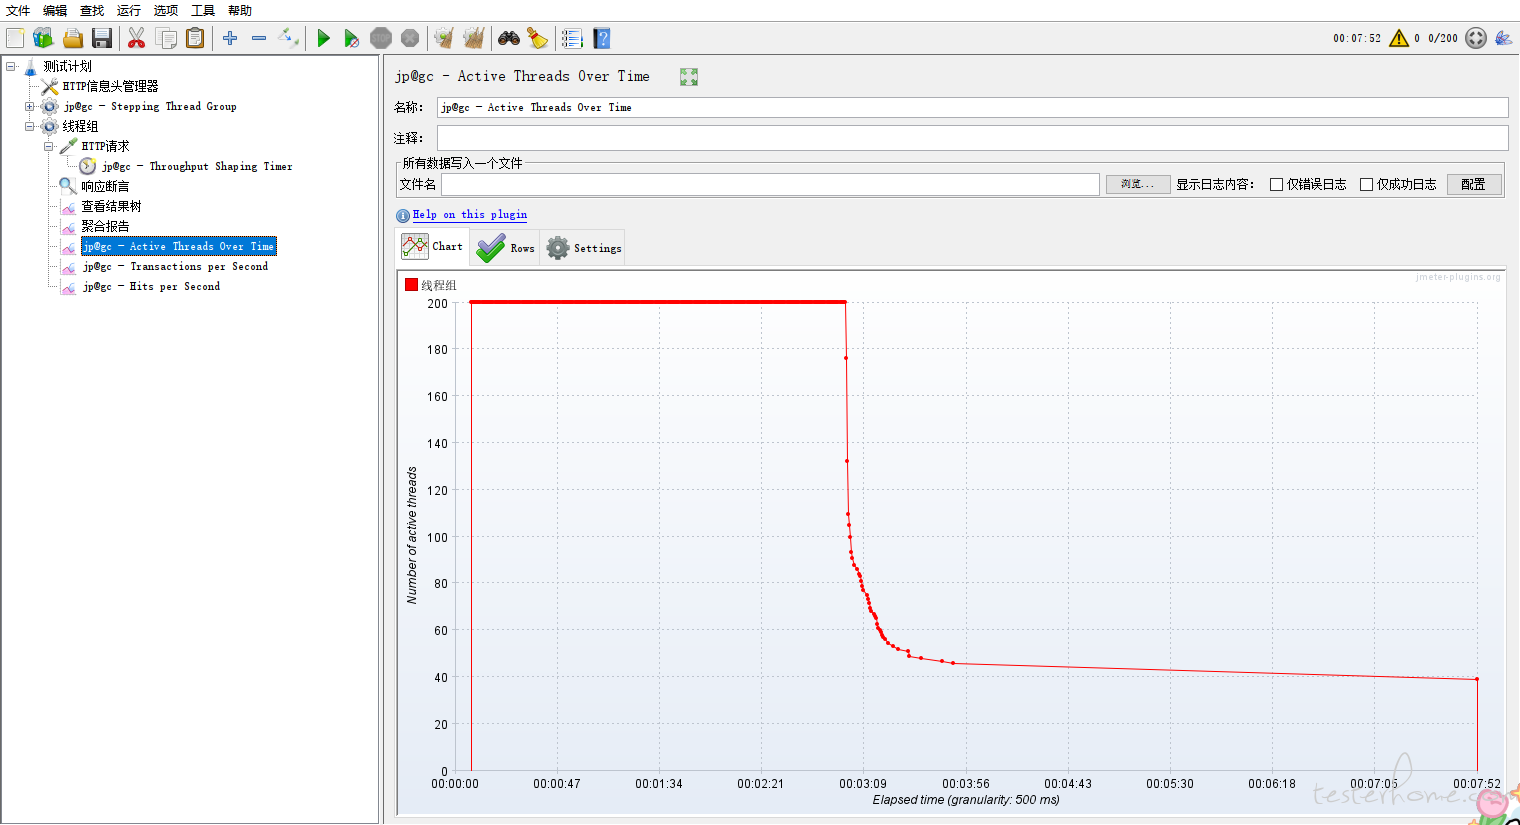1520x825 pixels.
Task: Click the 00:07:52 elapsed time in the toolbar
Action: coord(1356,38)
